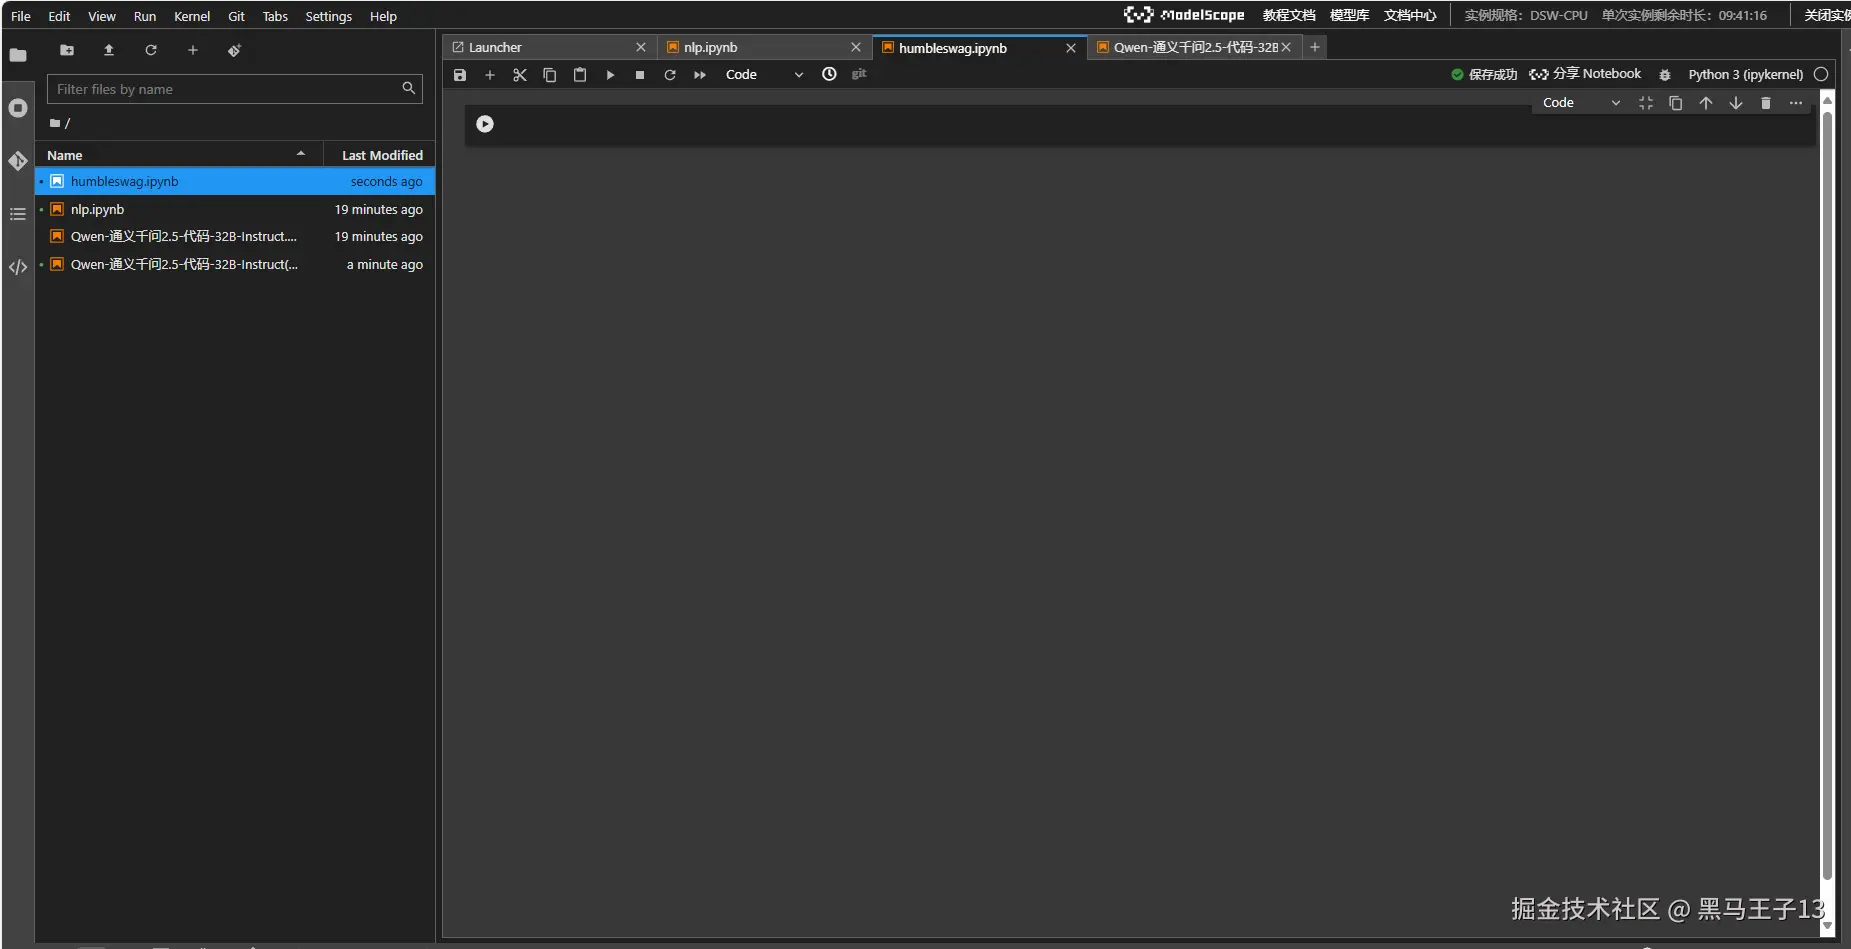
Task: Click the share Notebook button
Action: (1585, 74)
